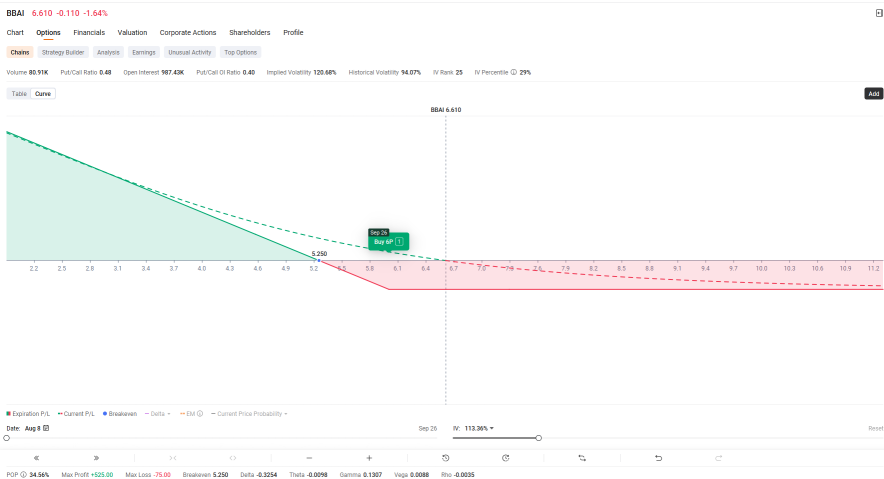The height and width of the screenshot is (479, 884).
Task: Open the Valuation tab
Action: 132,33
